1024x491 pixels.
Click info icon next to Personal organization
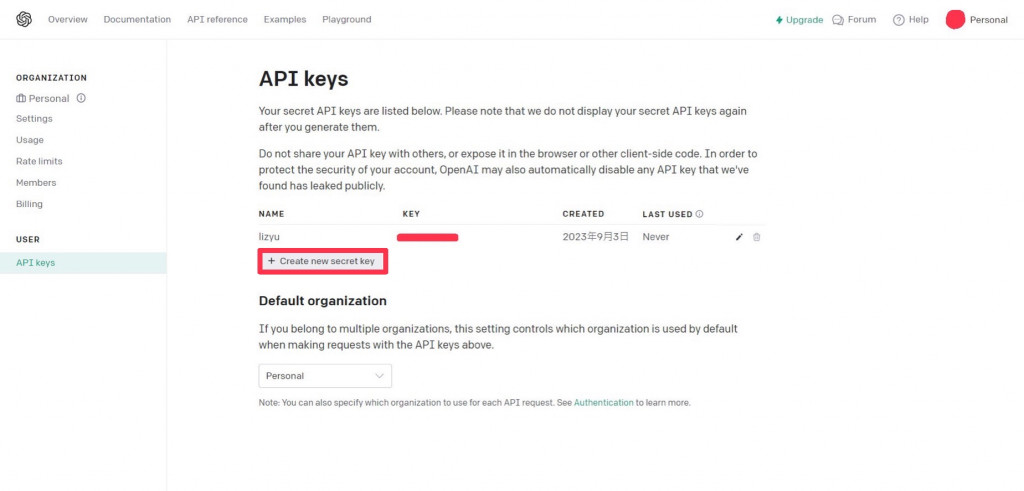(x=81, y=99)
